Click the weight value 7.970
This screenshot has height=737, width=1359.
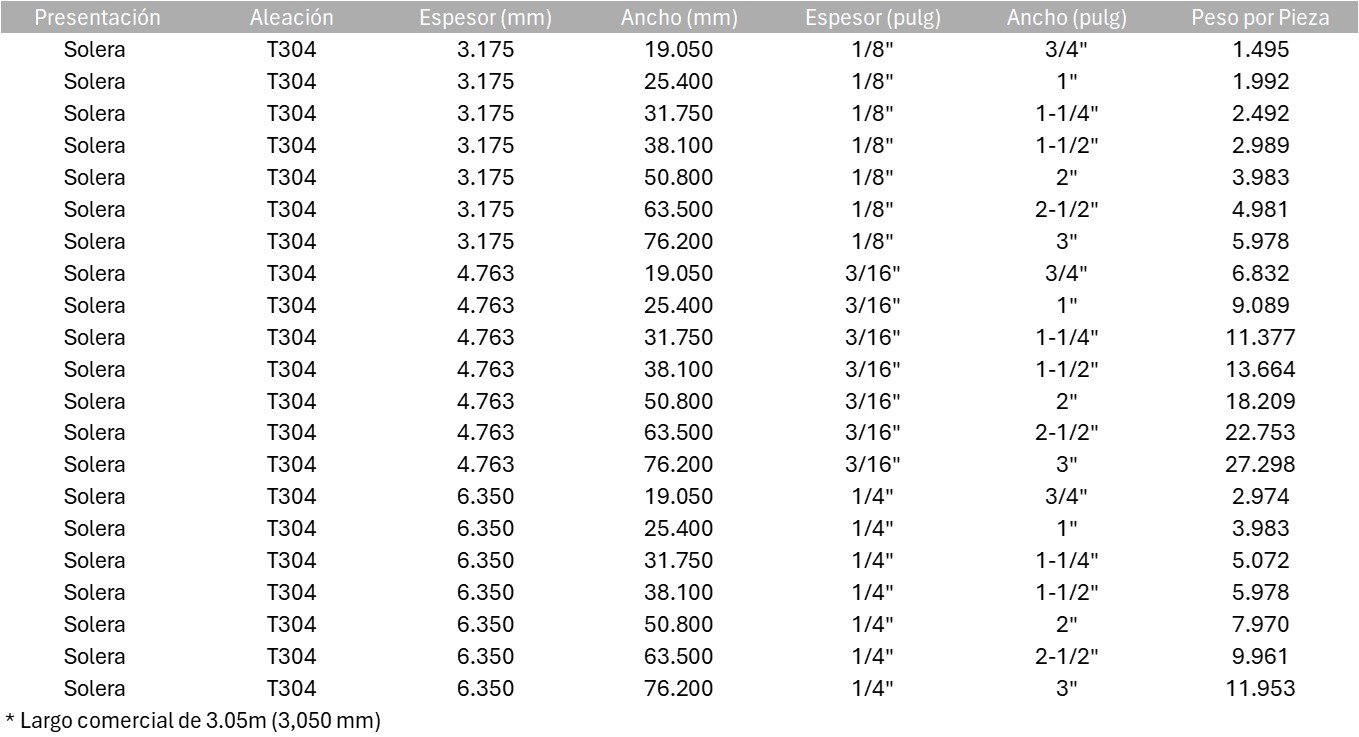(x=1261, y=624)
